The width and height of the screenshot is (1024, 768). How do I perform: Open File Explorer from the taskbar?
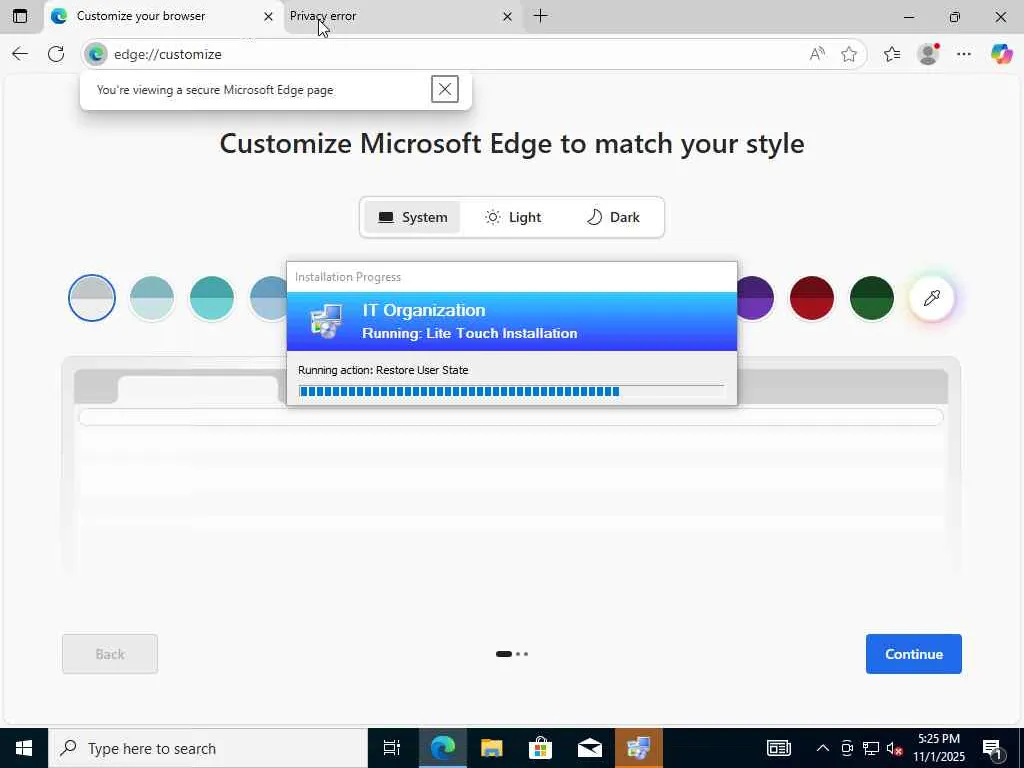pos(491,748)
